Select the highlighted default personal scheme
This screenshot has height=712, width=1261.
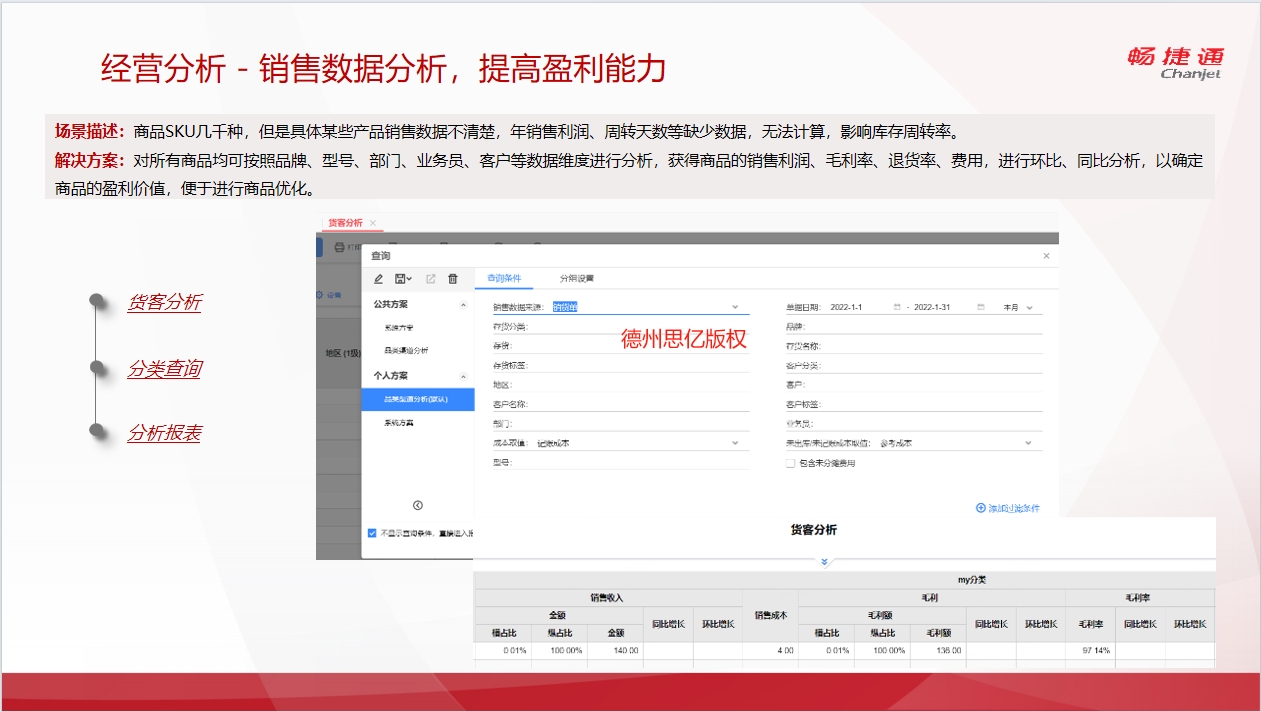417,399
